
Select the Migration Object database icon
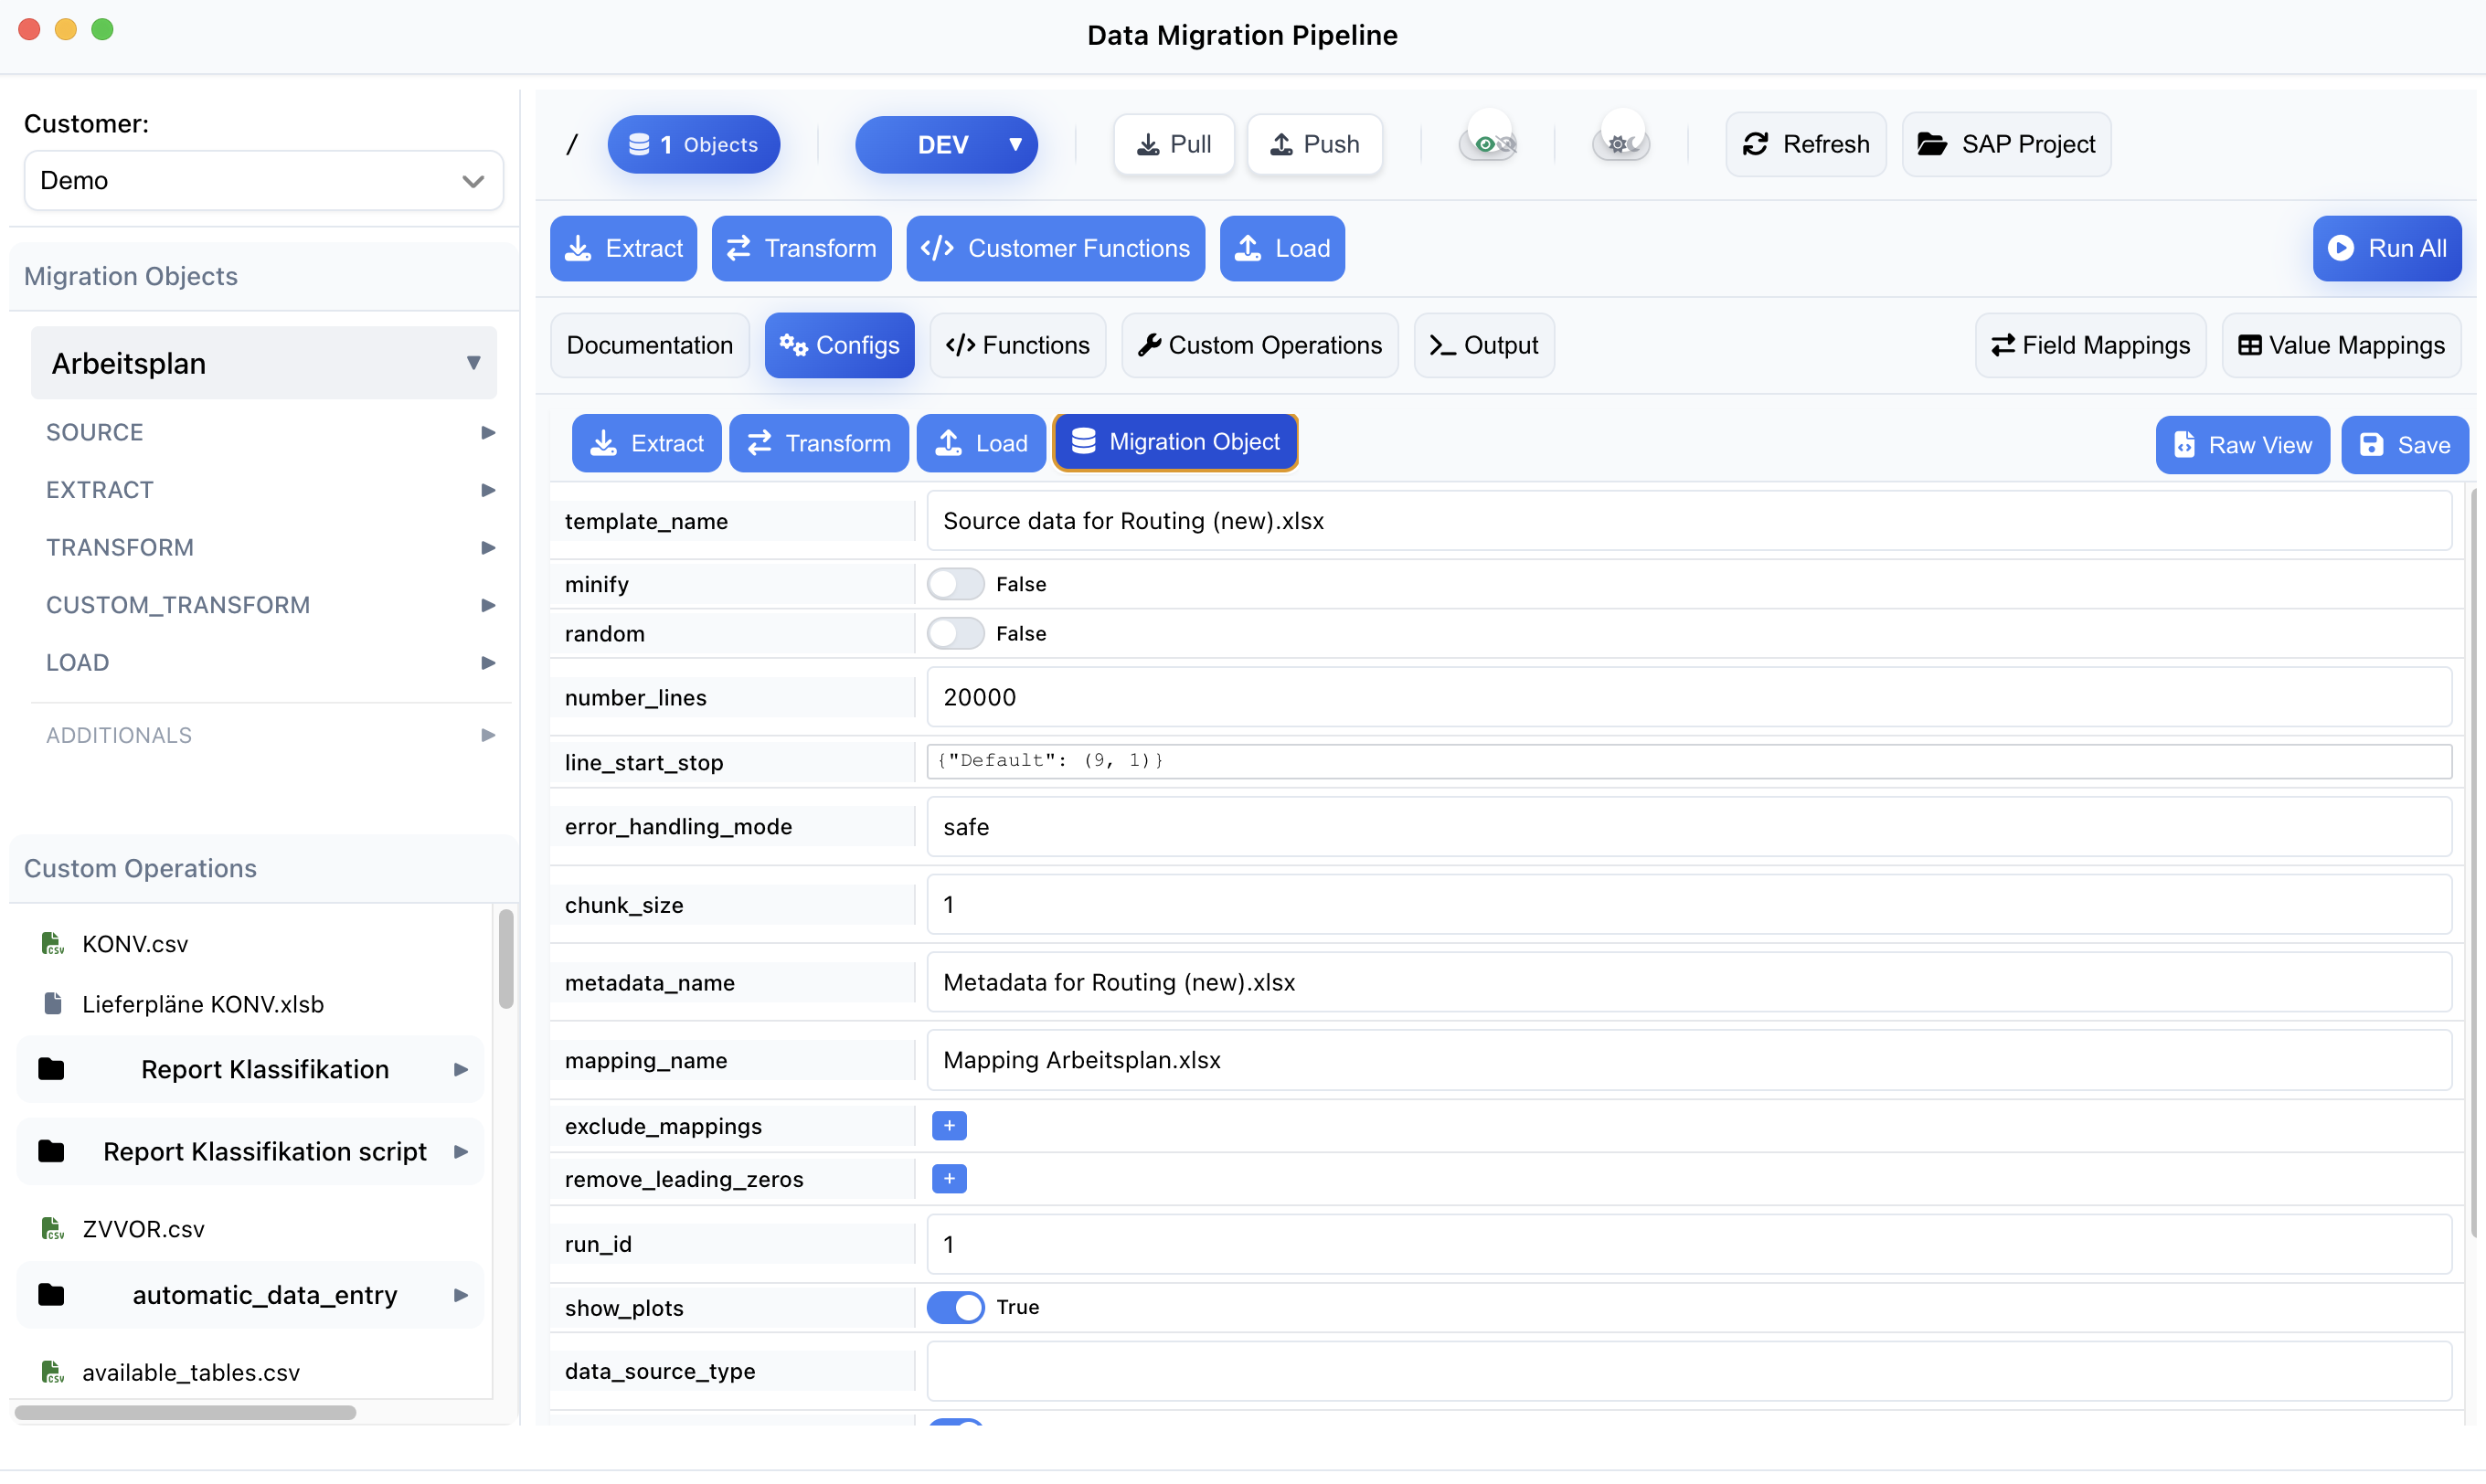[x=1083, y=441]
